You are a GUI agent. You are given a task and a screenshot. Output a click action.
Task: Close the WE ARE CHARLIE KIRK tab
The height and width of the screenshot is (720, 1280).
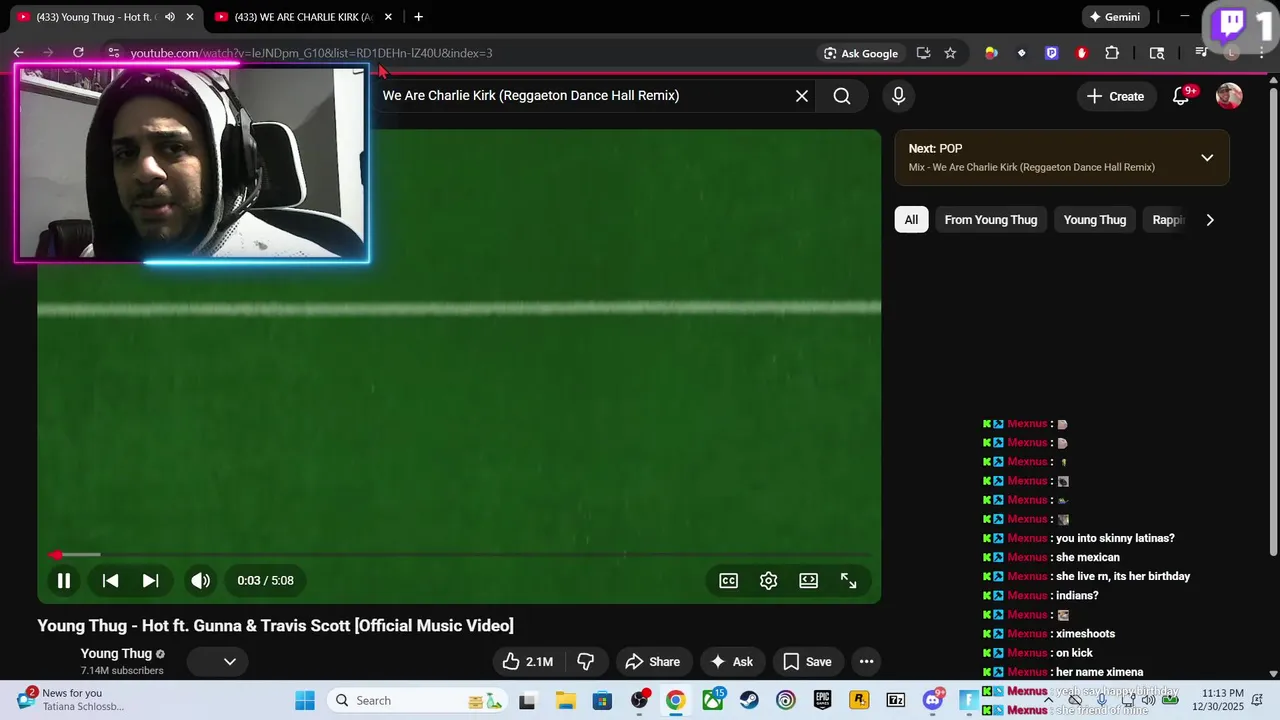[x=388, y=17]
